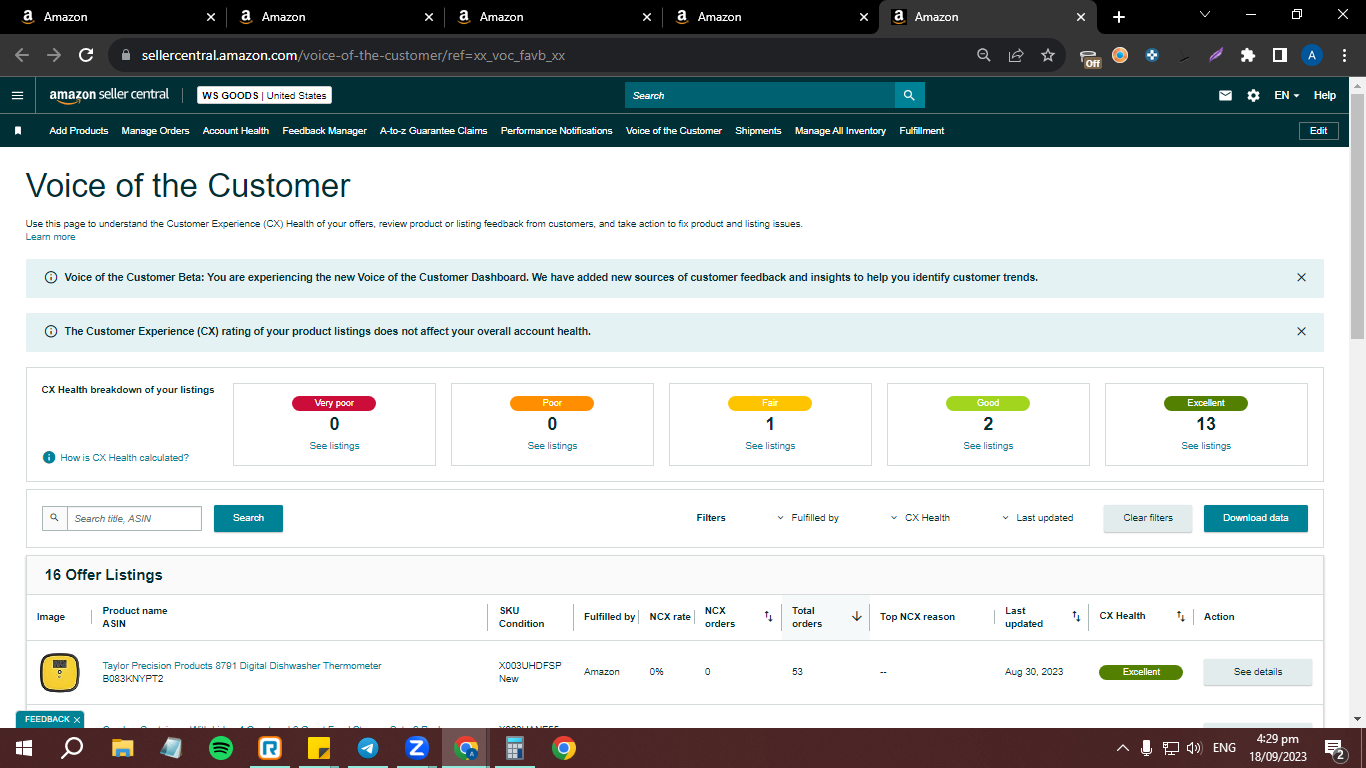Reload the page in Chrome
Image resolution: width=1366 pixels, height=768 pixels.
[x=86, y=55]
